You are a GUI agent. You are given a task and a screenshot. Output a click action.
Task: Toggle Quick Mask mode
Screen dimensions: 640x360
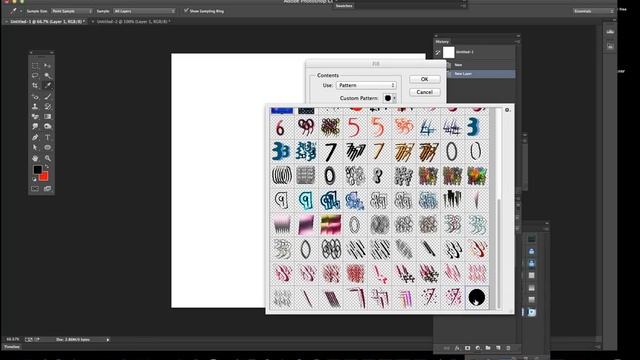coord(35,189)
